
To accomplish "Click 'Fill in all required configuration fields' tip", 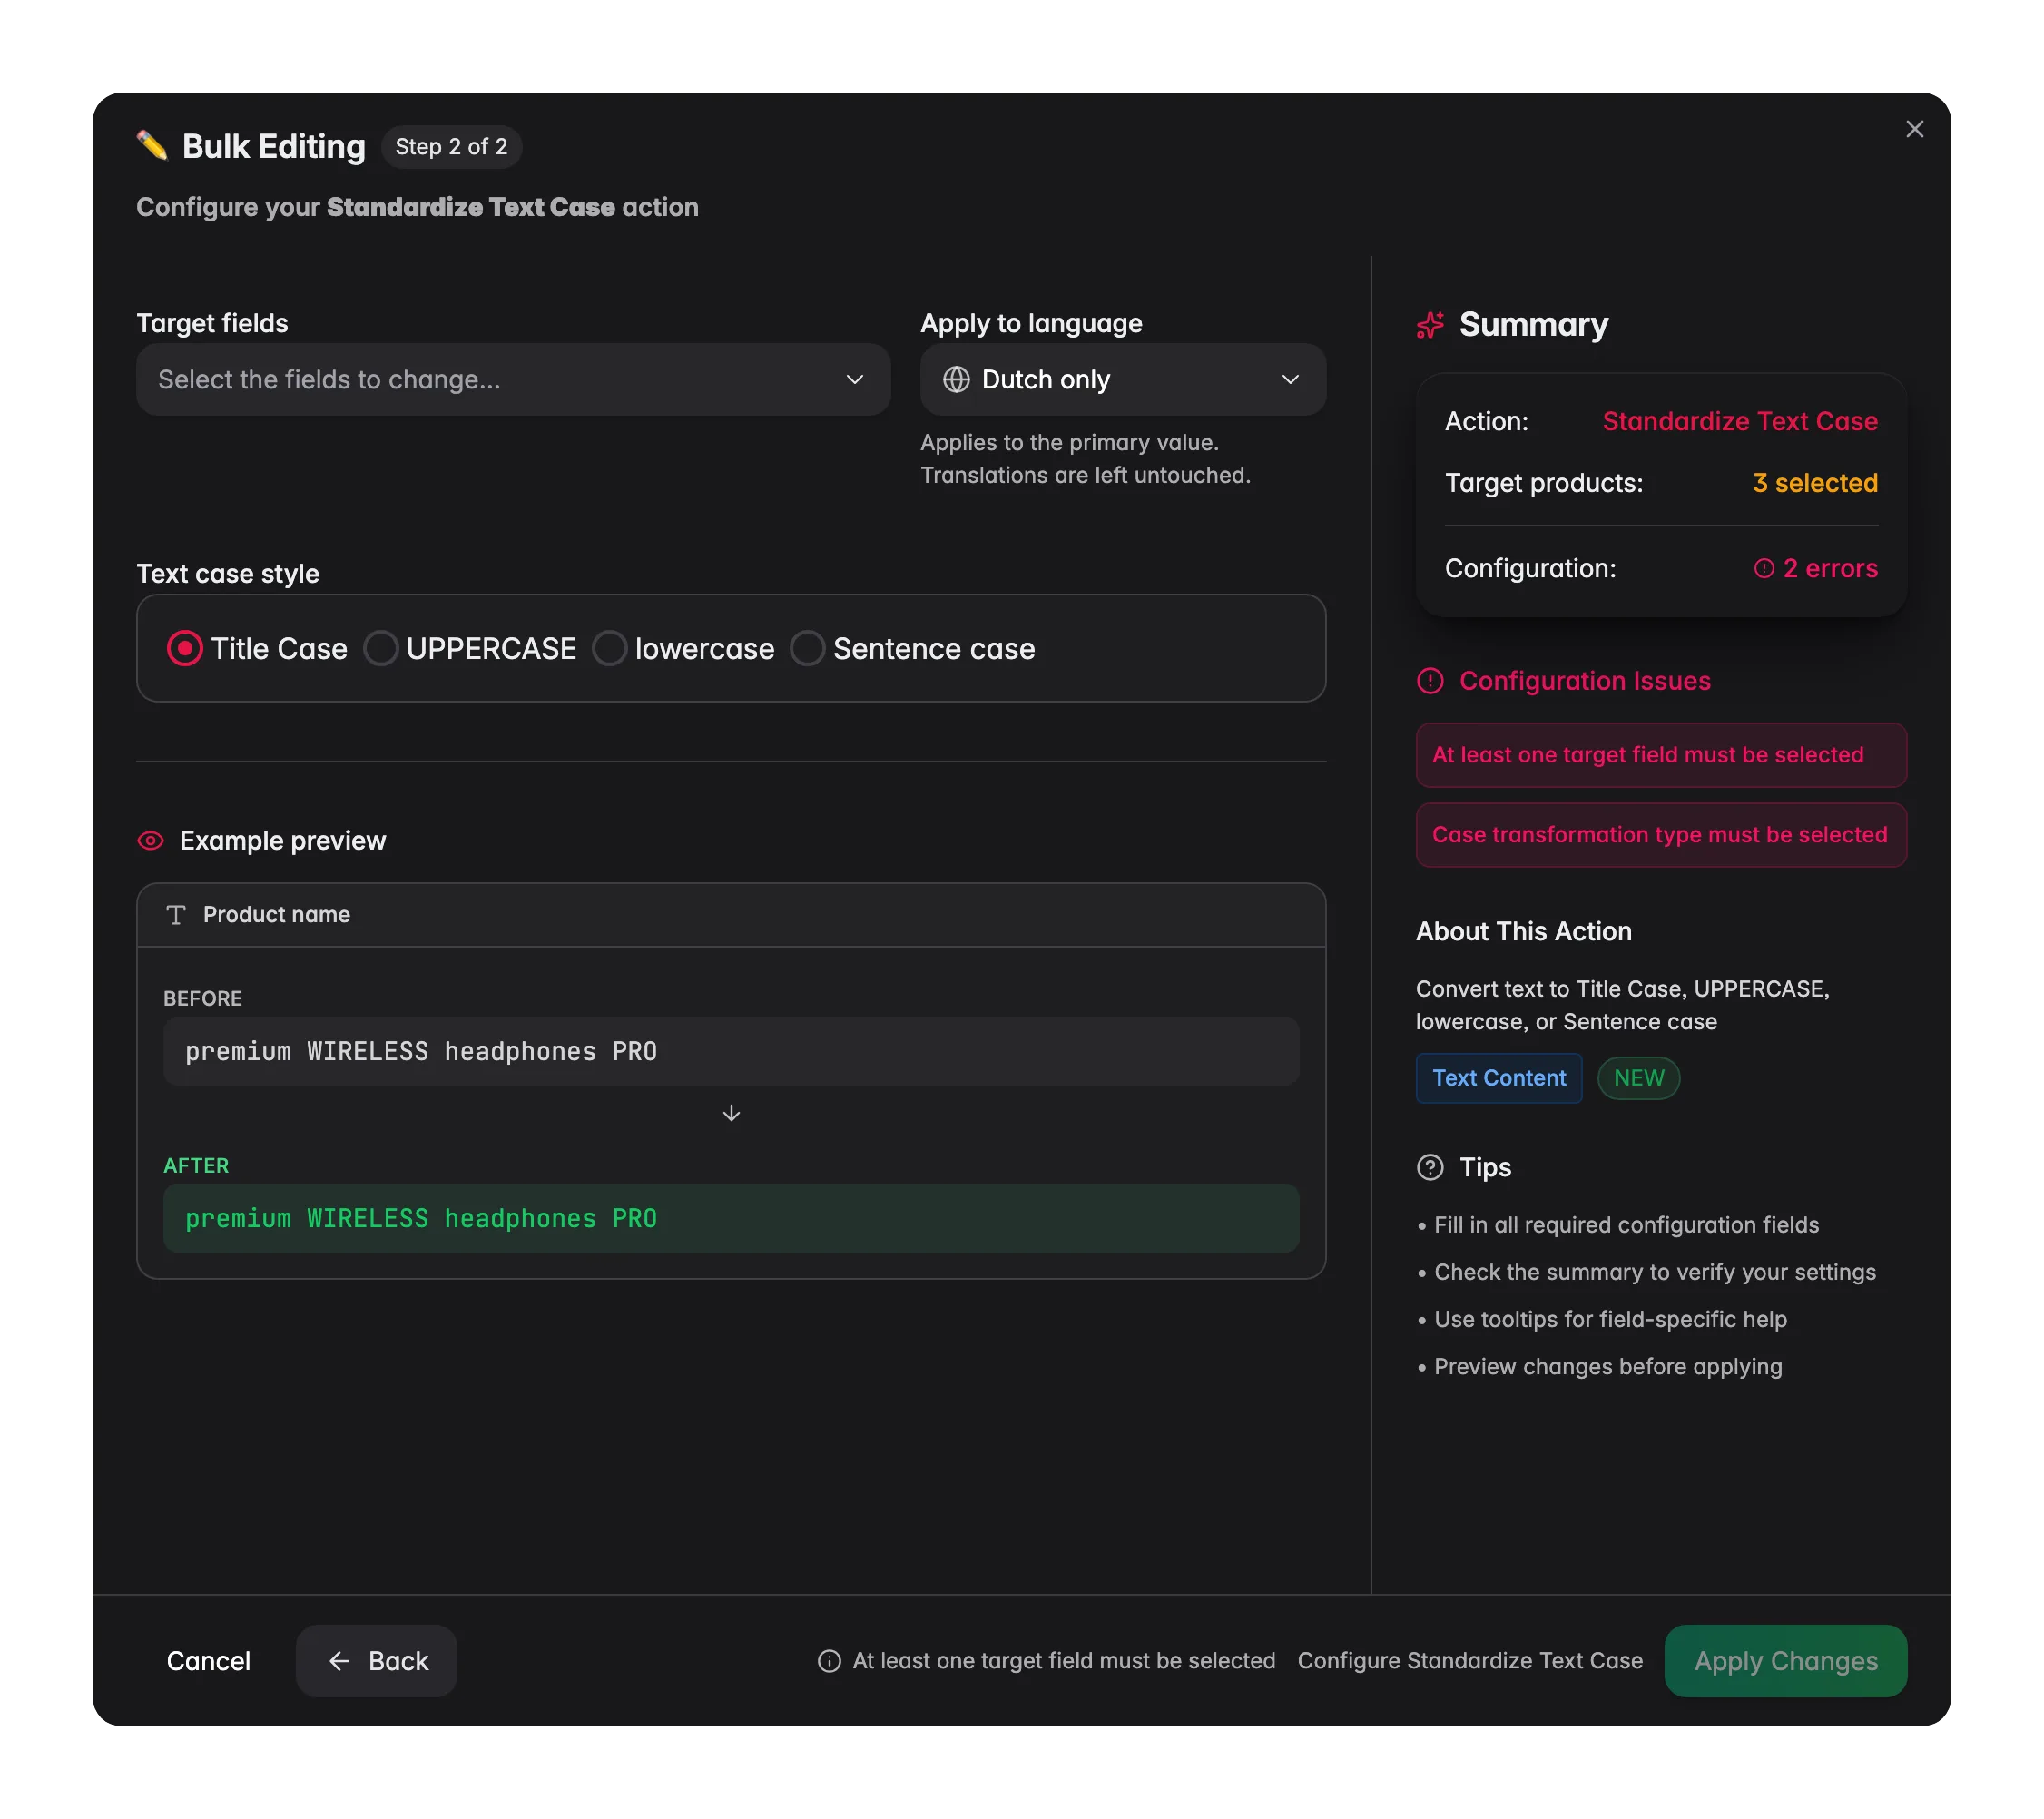I will point(1626,1225).
